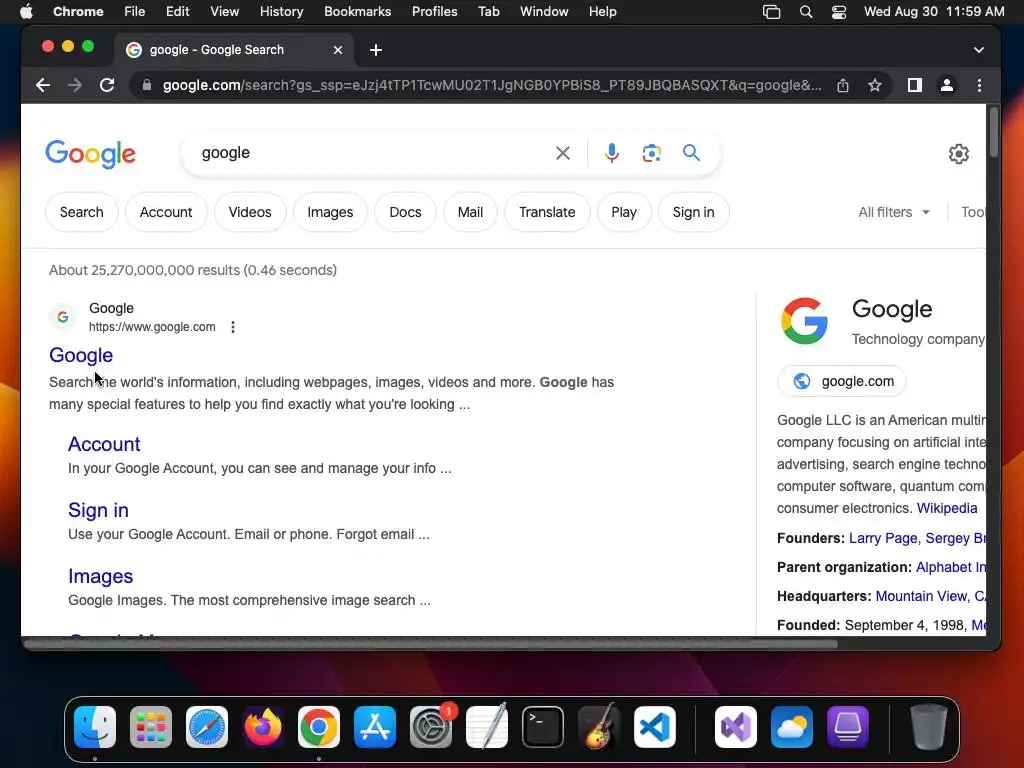This screenshot has height=768, width=1024.
Task: Open the Profiles menu
Action: tap(434, 11)
